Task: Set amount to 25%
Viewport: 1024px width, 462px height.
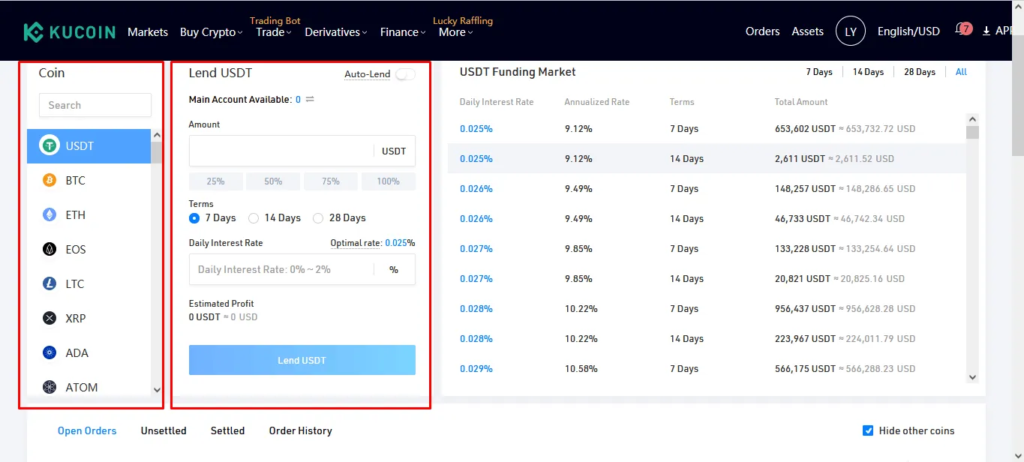Action: 216,182
